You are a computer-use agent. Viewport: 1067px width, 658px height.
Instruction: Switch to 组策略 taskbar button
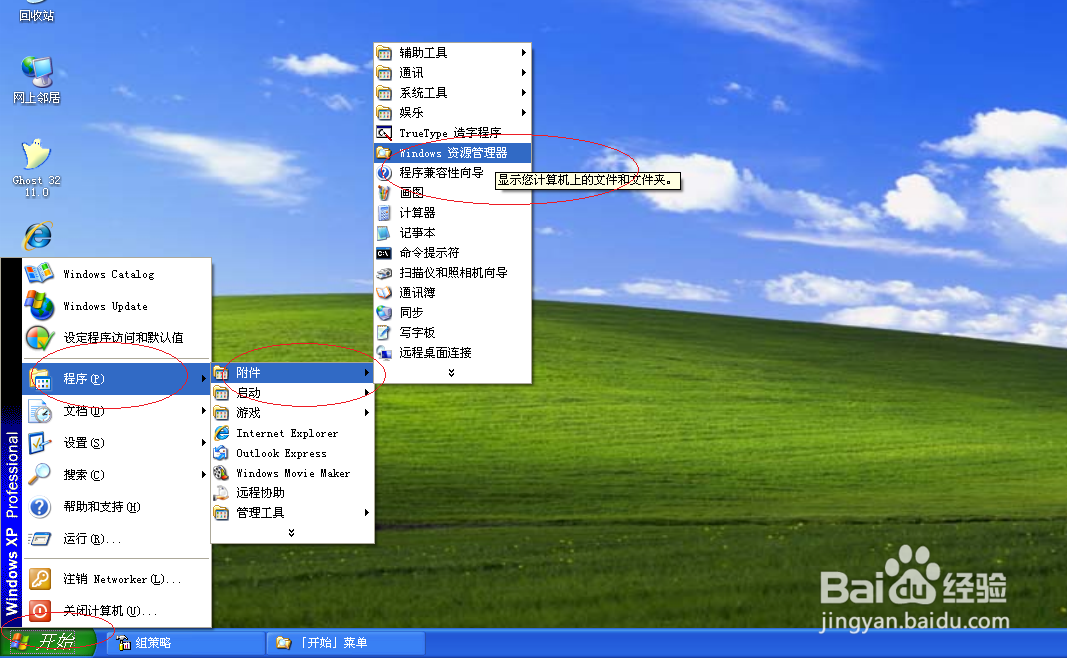185,643
